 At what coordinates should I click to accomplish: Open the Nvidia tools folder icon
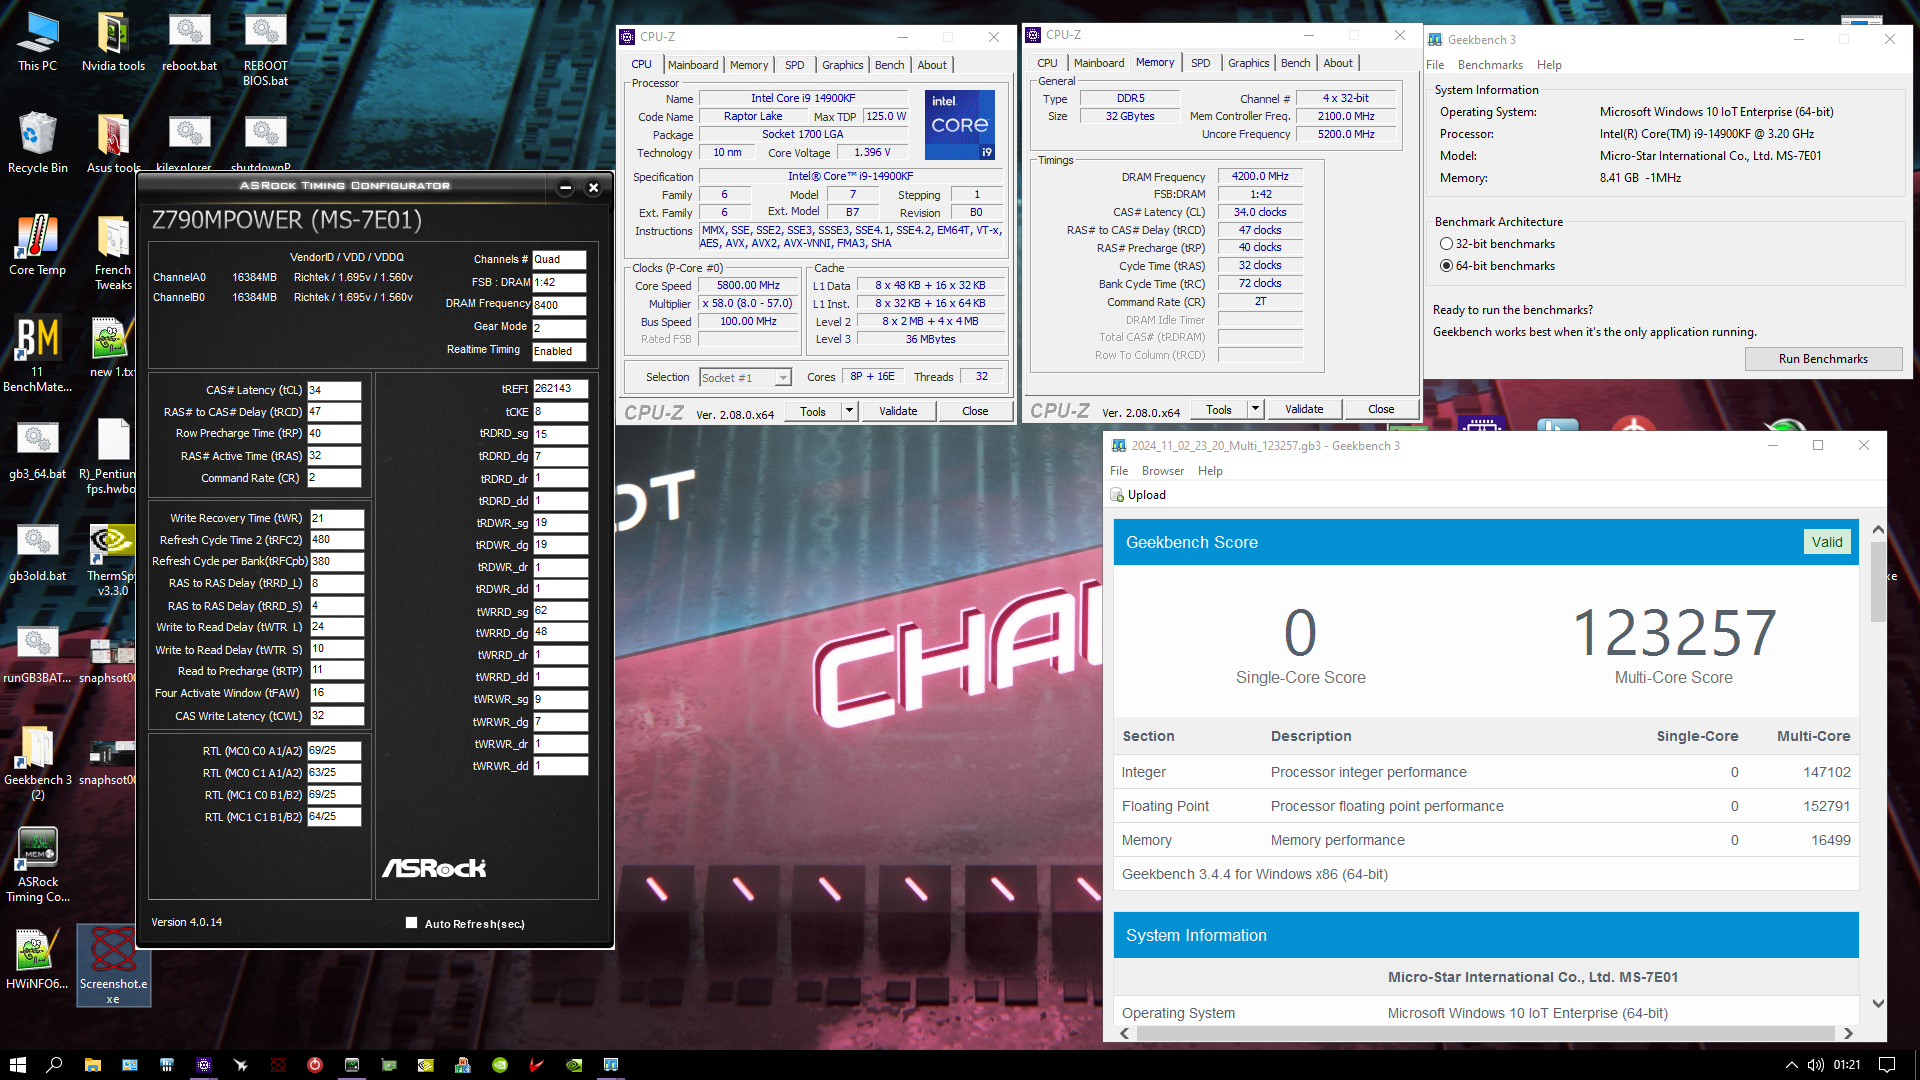[113, 42]
